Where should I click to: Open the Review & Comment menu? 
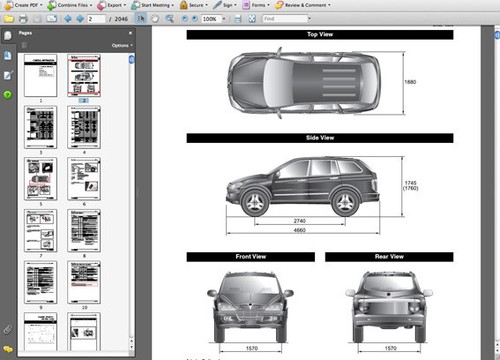pos(303,5)
